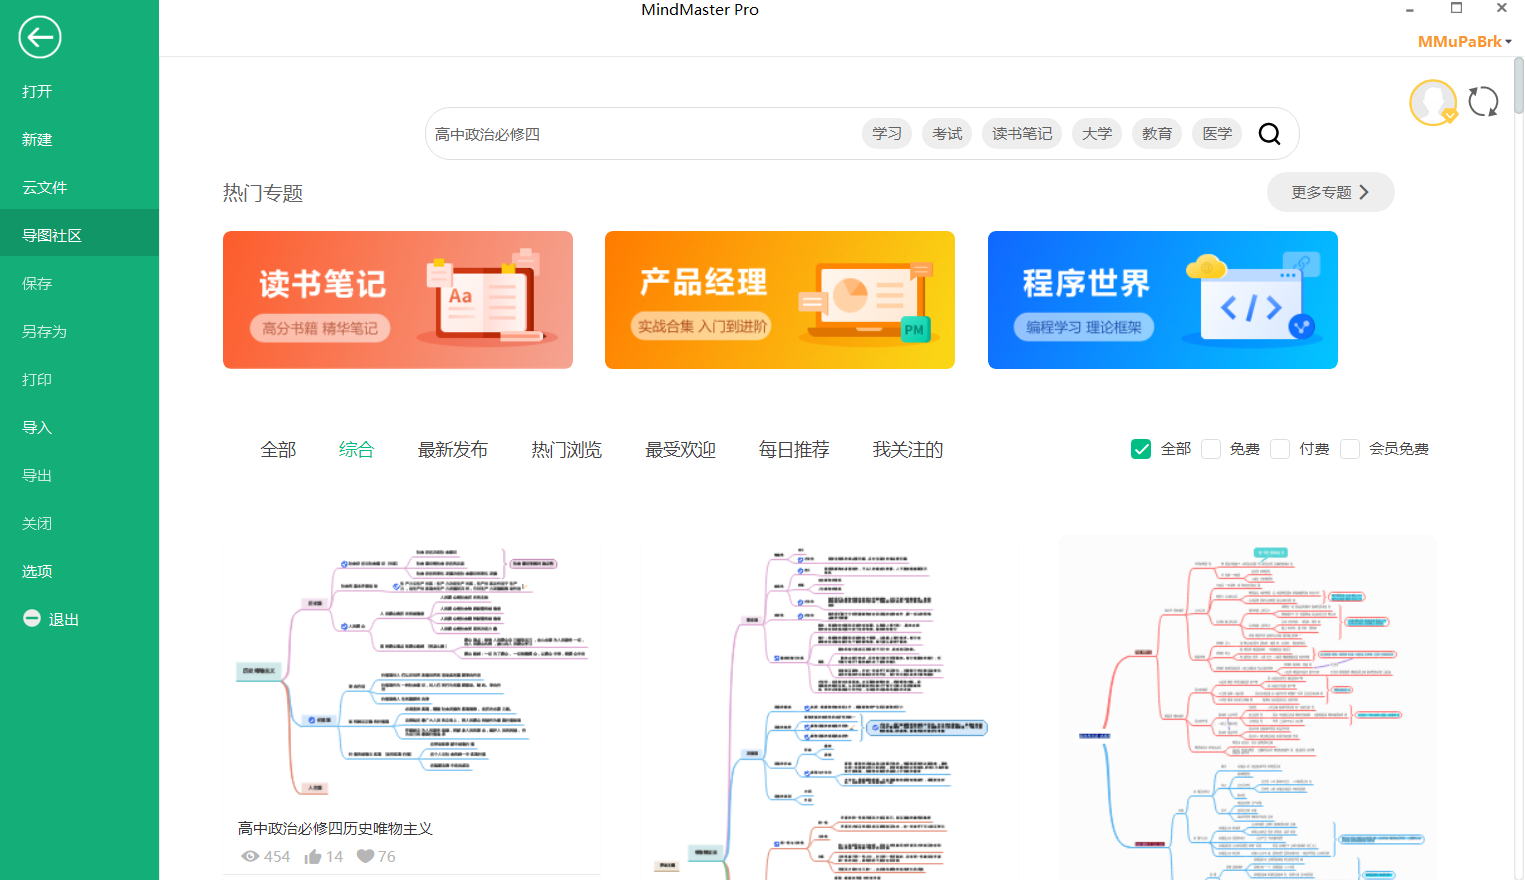This screenshot has width=1525, height=881.
Task: Click the search magnifier icon
Action: click(1269, 134)
